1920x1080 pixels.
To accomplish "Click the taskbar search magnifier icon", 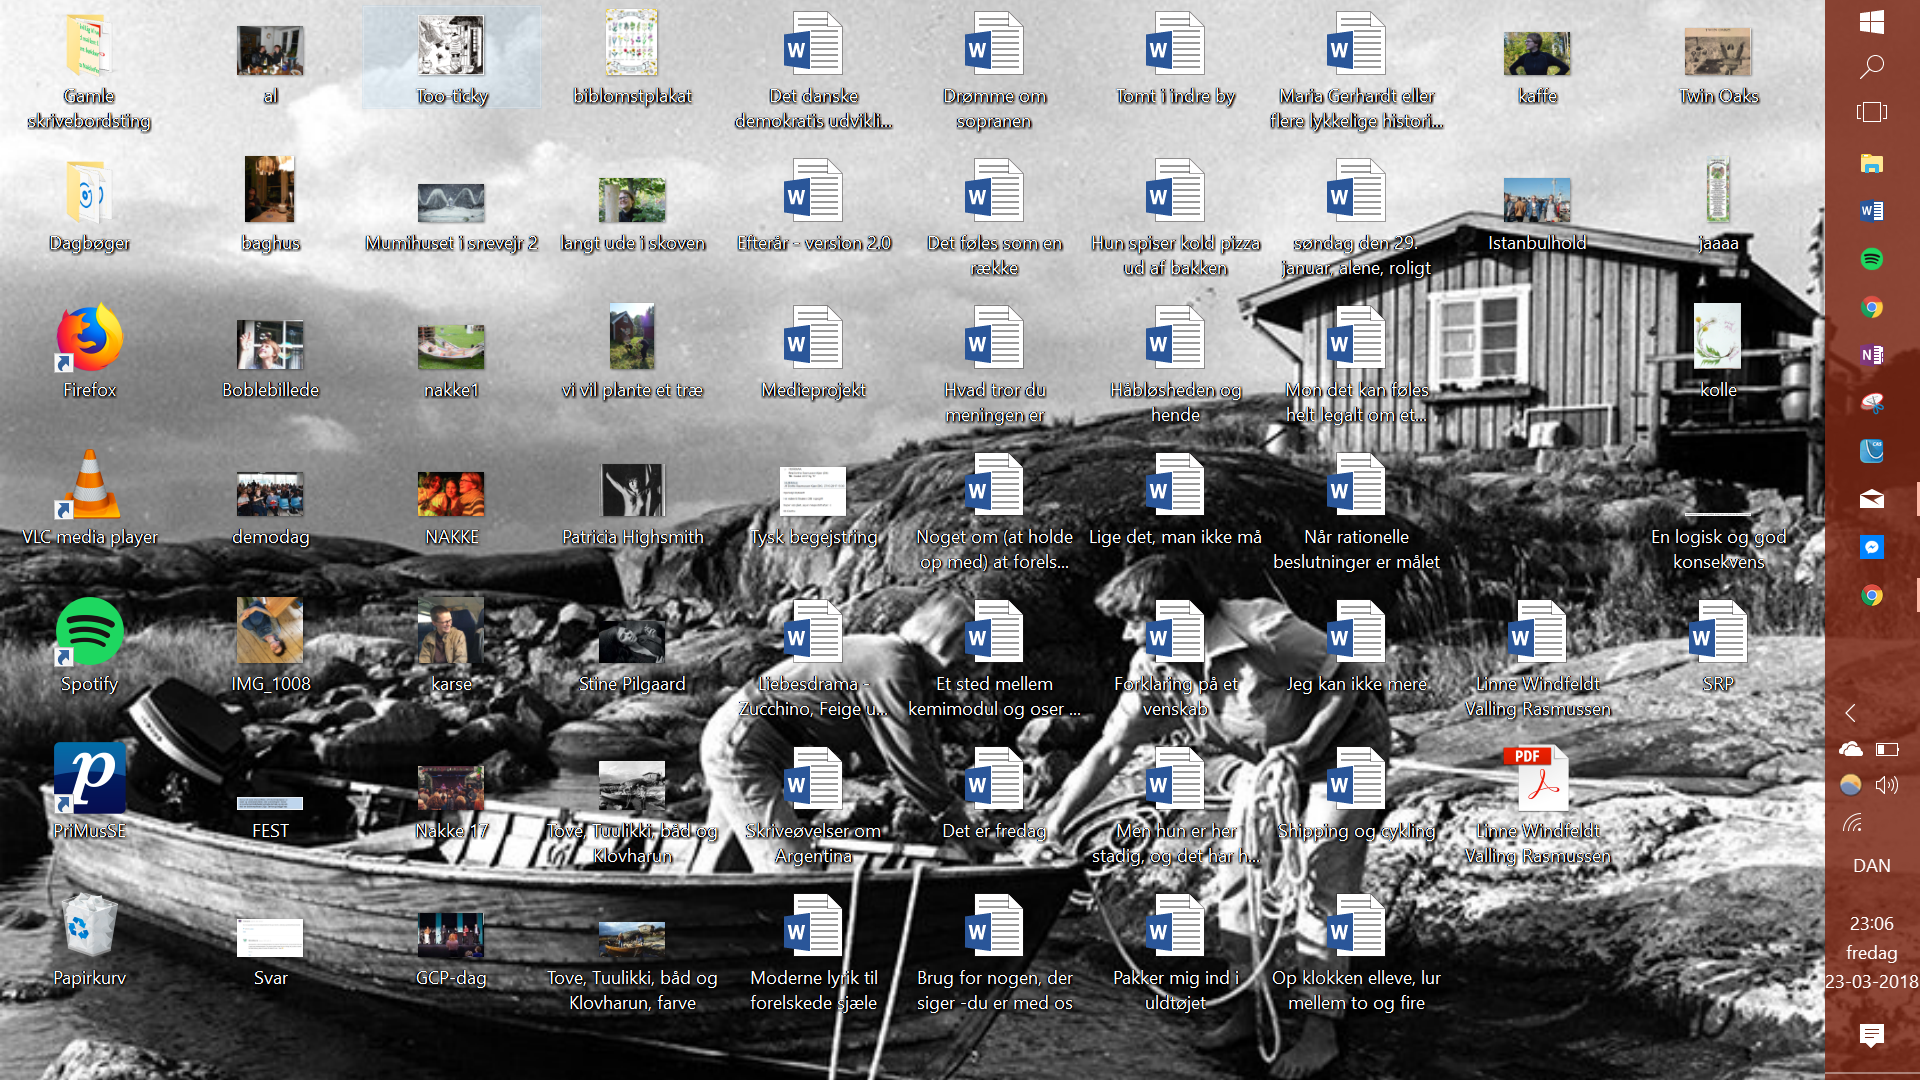I will pyautogui.click(x=1872, y=67).
